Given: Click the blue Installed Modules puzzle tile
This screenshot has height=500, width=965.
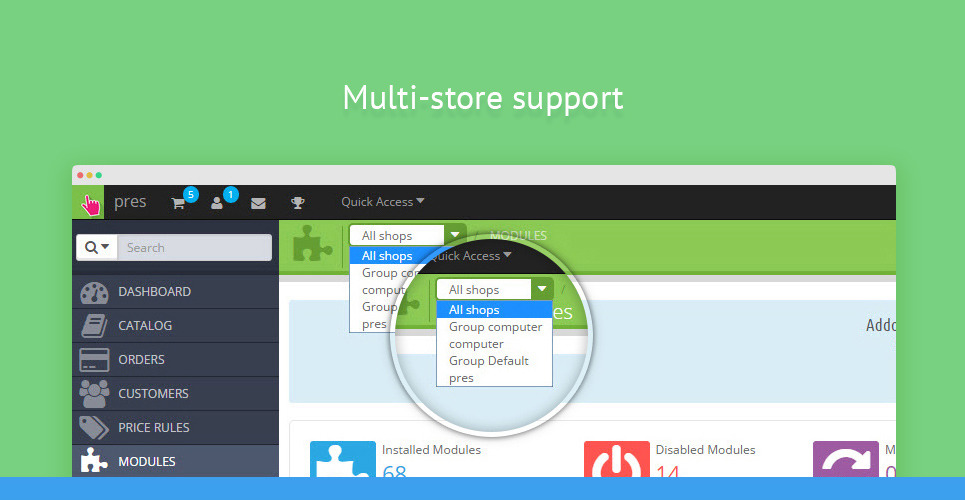Looking at the screenshot, I should point(342,463).
